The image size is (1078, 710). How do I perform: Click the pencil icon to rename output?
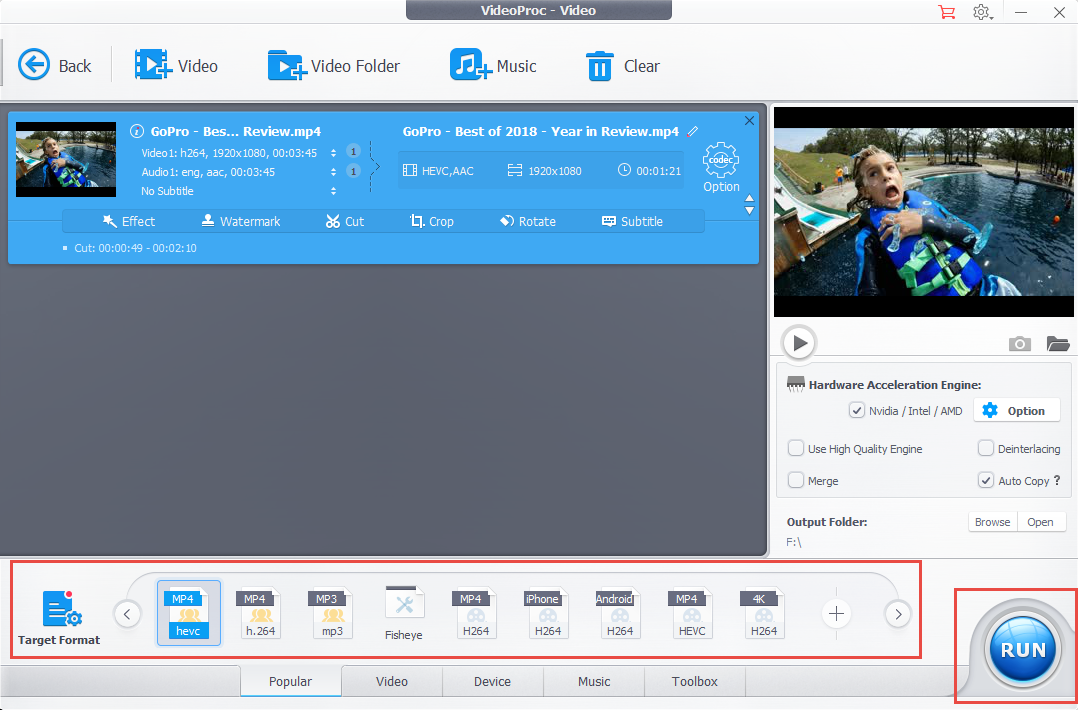(692, 131)
